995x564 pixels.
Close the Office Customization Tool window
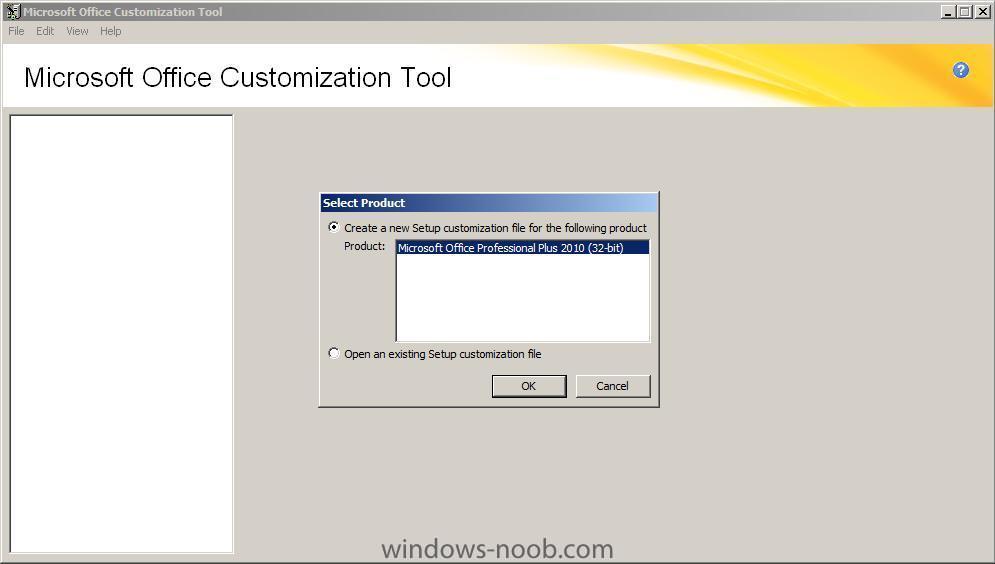[982, 11]
